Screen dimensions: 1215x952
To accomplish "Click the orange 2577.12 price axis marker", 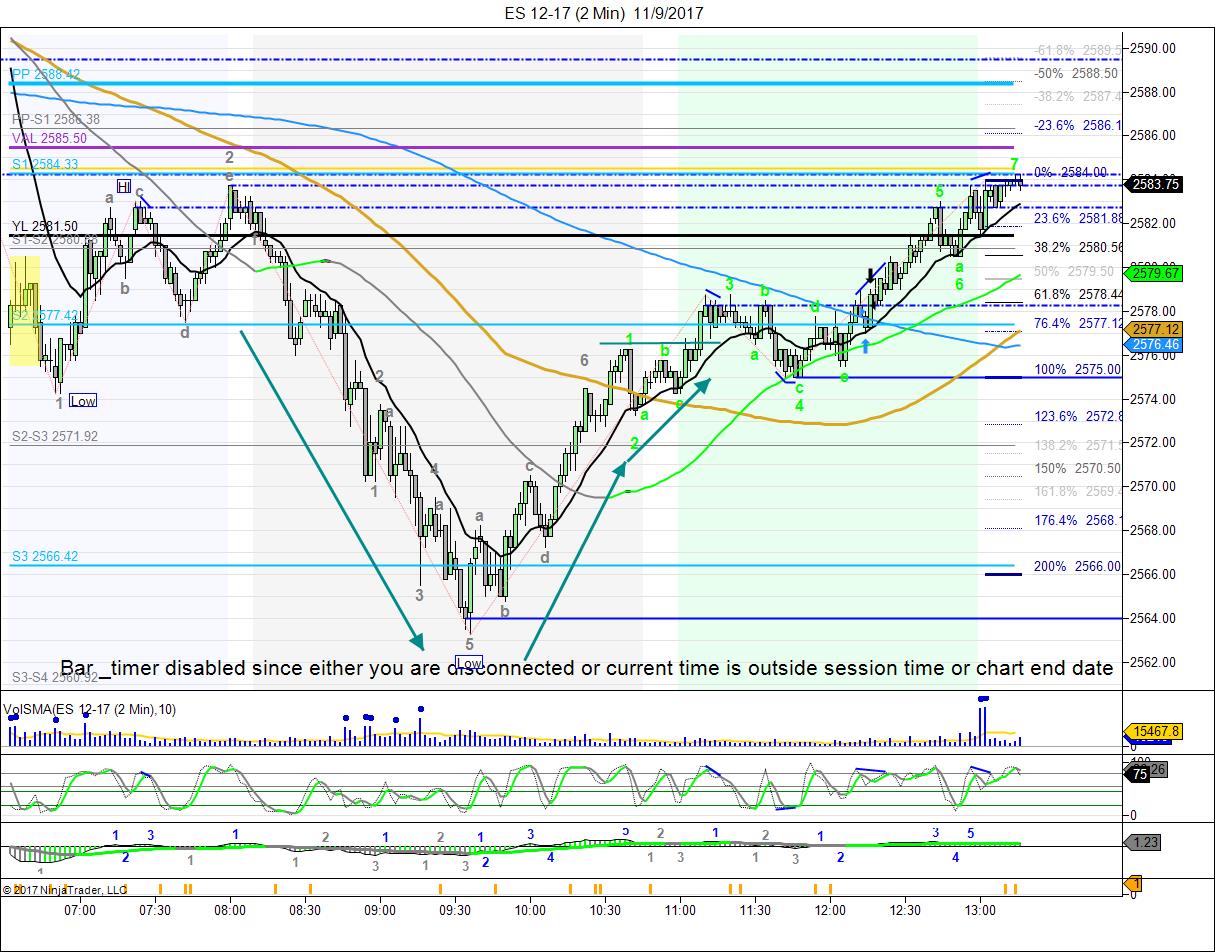I will point(1154,329).
